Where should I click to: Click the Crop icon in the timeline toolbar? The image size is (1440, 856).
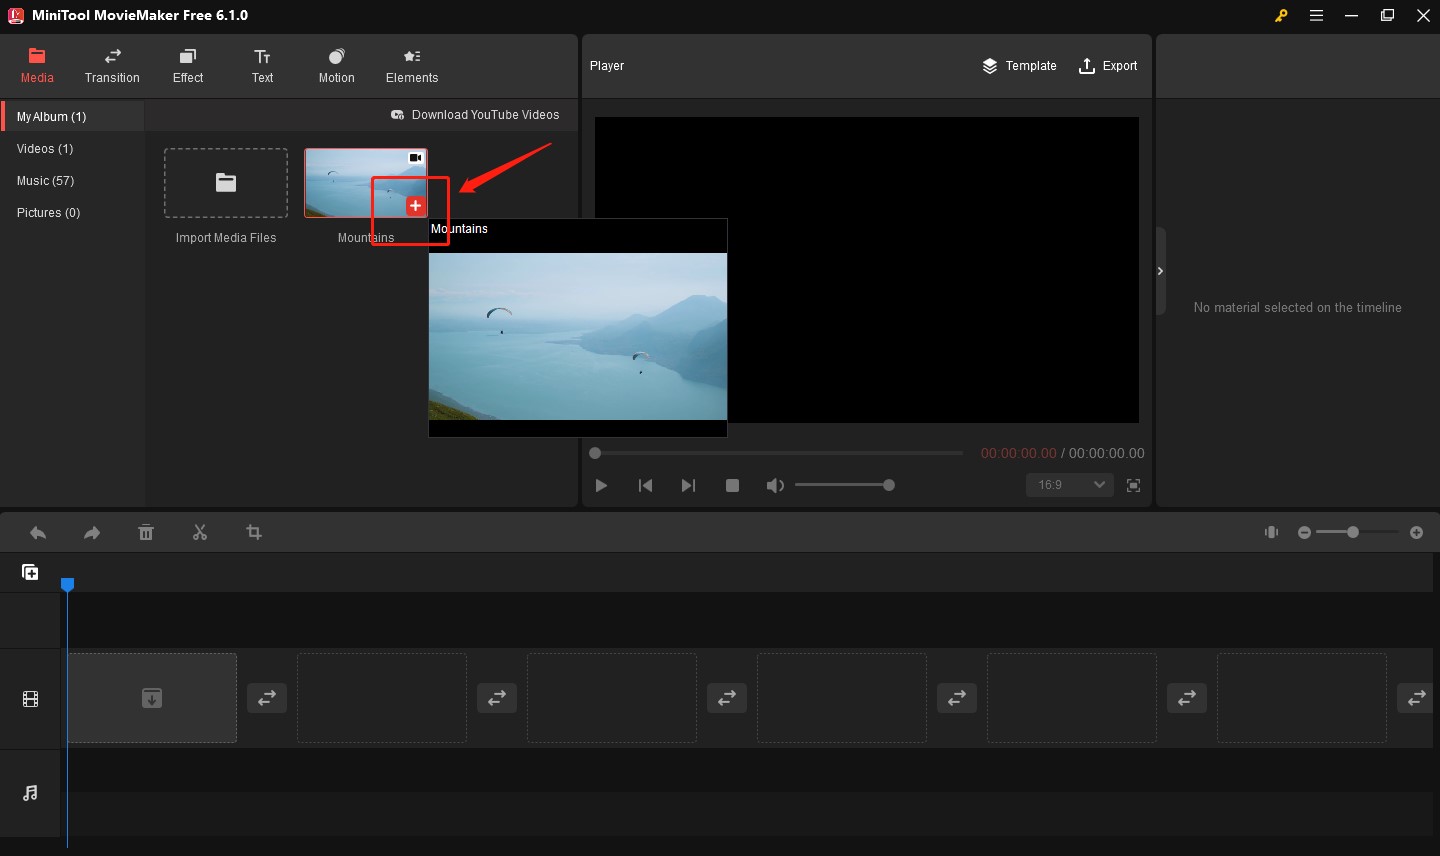pyautogui.click(x=254, y=532)
